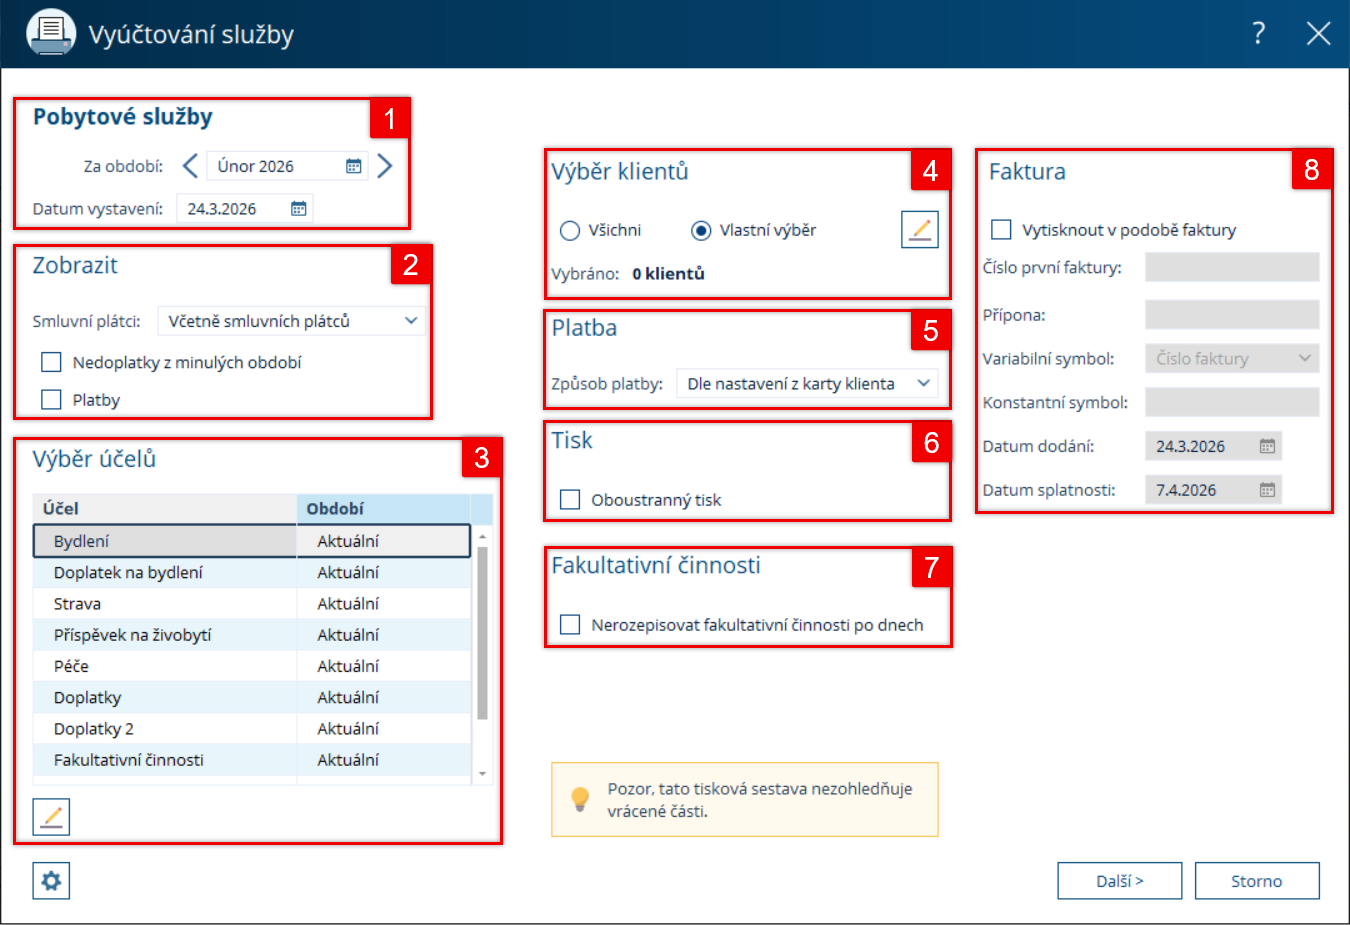Select the Doplatek na bydlení row
Image resolution: width=1350 pixels, height=925 pixels.
pyautogui.click(x=252, y=572)
